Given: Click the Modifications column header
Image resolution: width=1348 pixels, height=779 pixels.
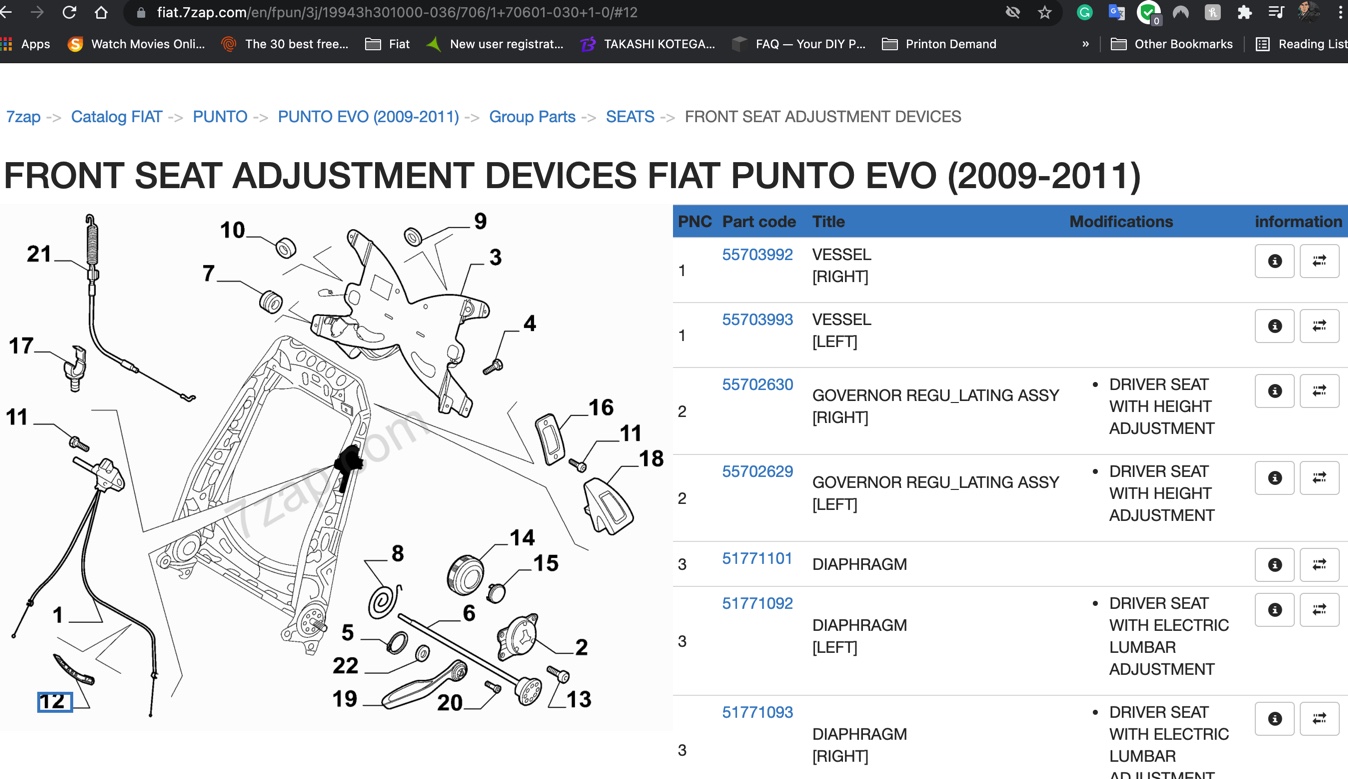Looking at the screenshot, I should click(1121, 222).
